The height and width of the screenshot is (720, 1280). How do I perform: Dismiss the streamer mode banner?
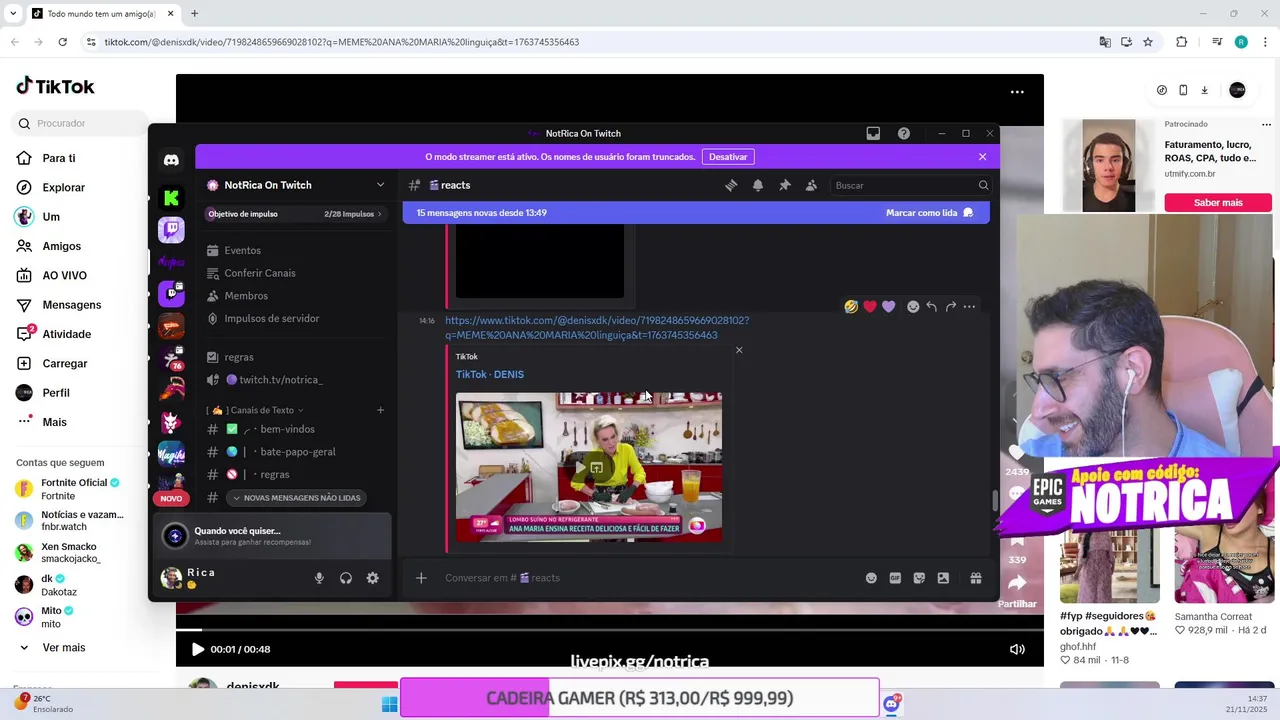coord(982,157)
